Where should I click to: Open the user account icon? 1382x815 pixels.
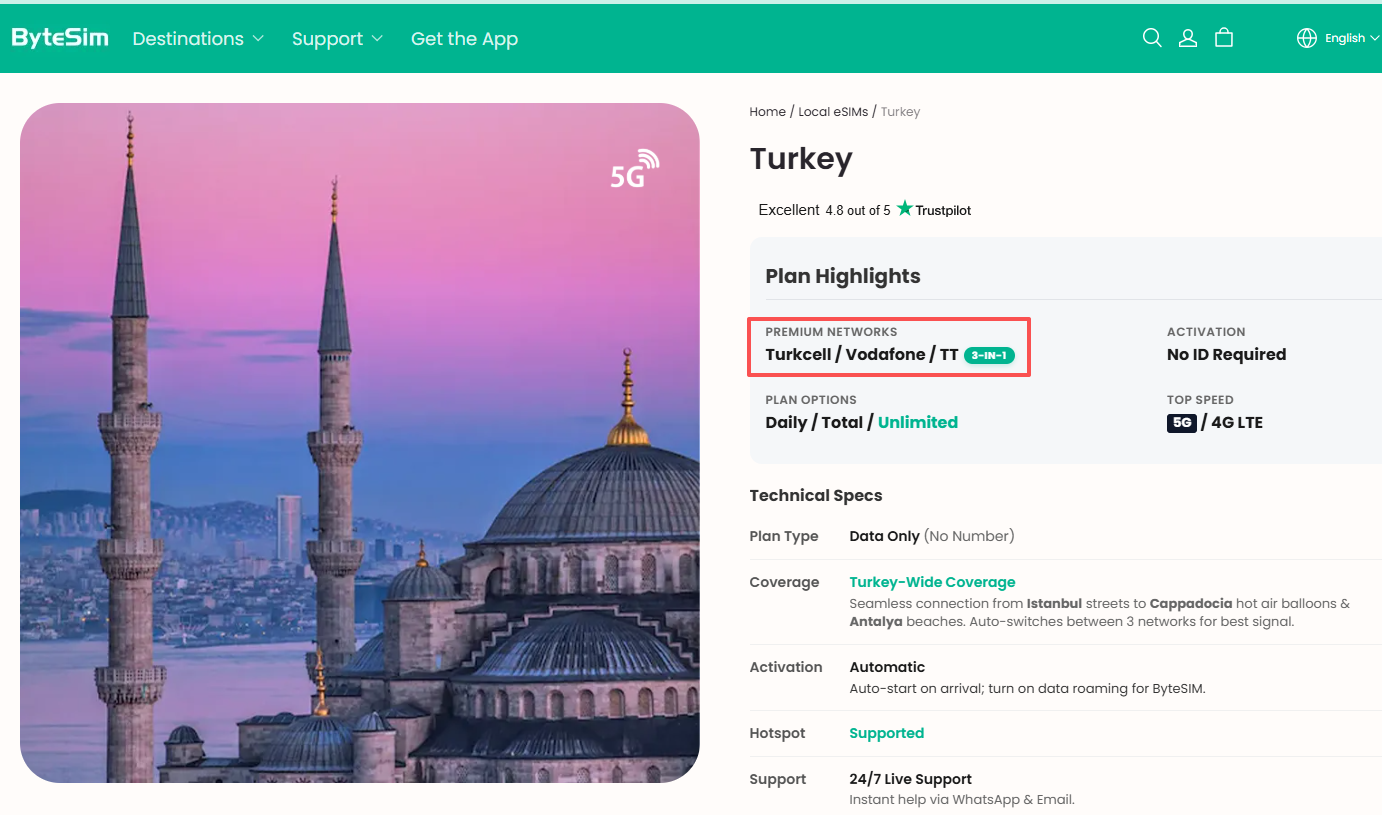1188,38
